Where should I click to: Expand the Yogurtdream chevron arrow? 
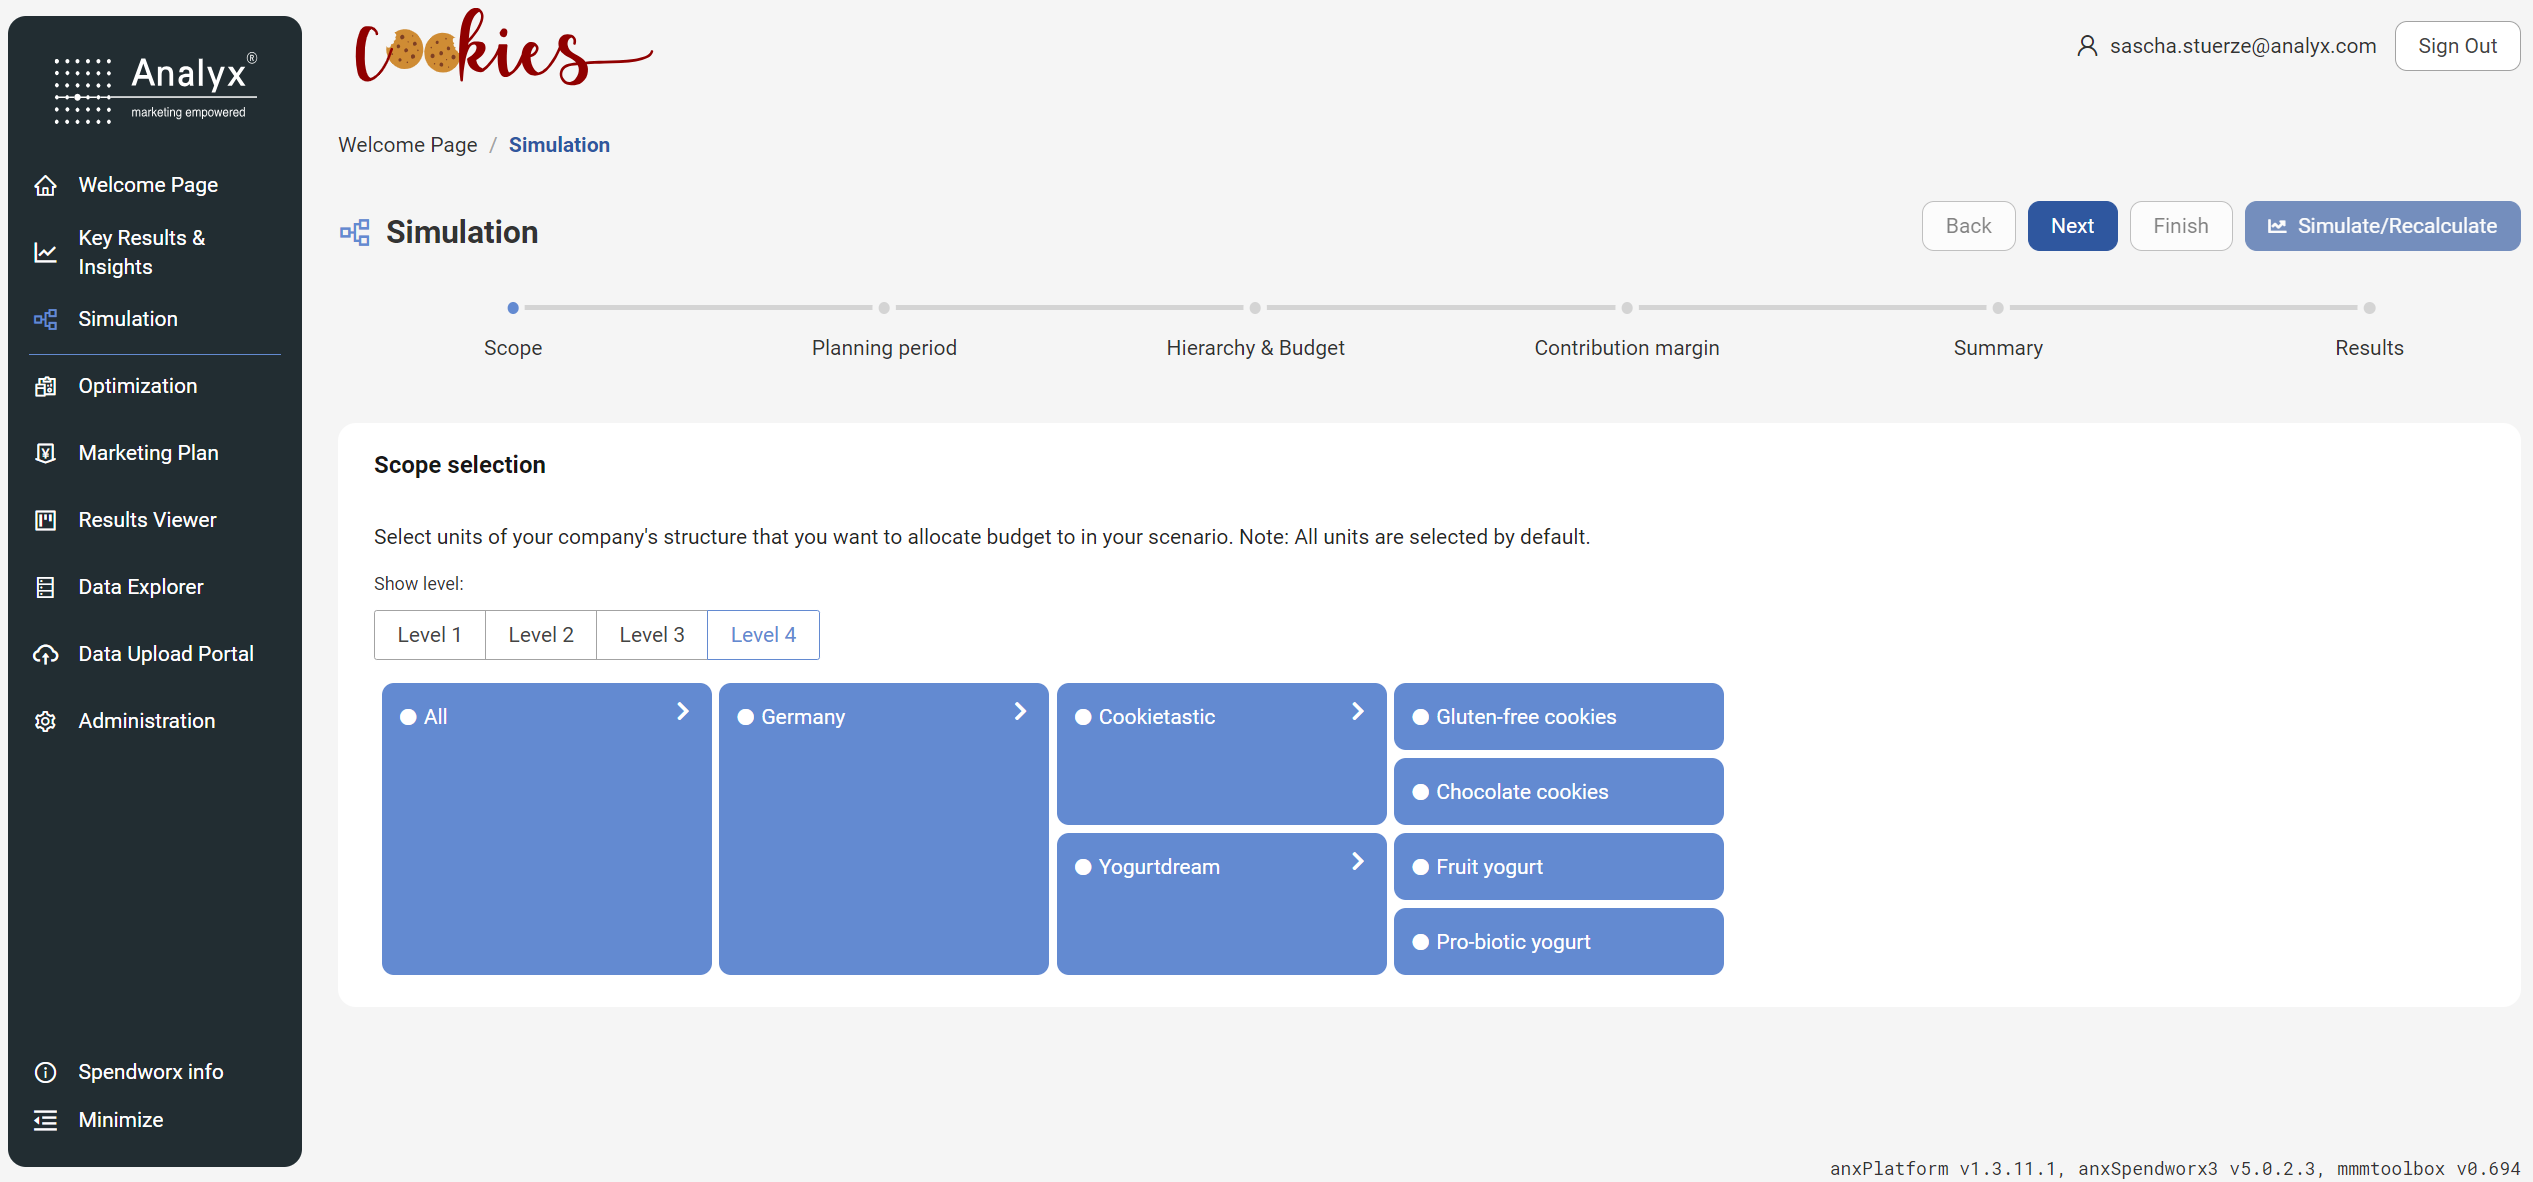click(1357, 861)
